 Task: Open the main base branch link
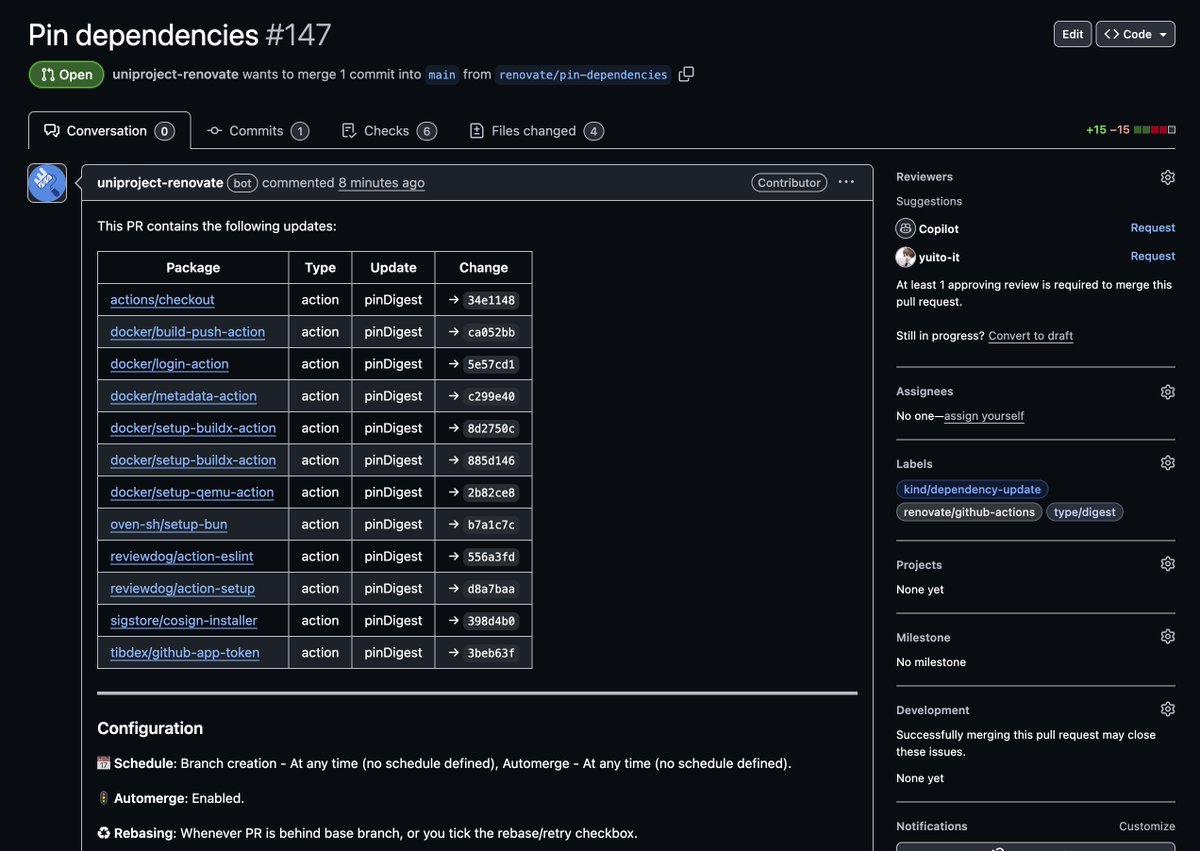(442, 74)
